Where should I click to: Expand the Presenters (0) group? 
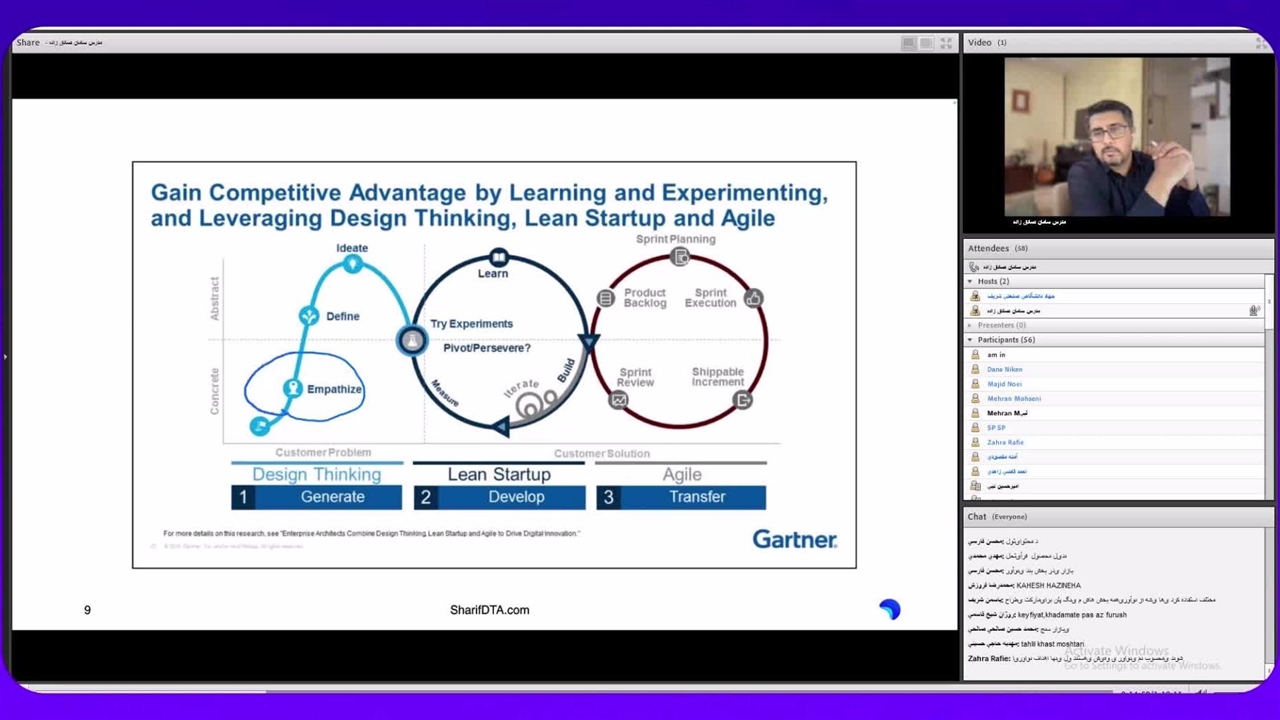(x=970, y=325)
